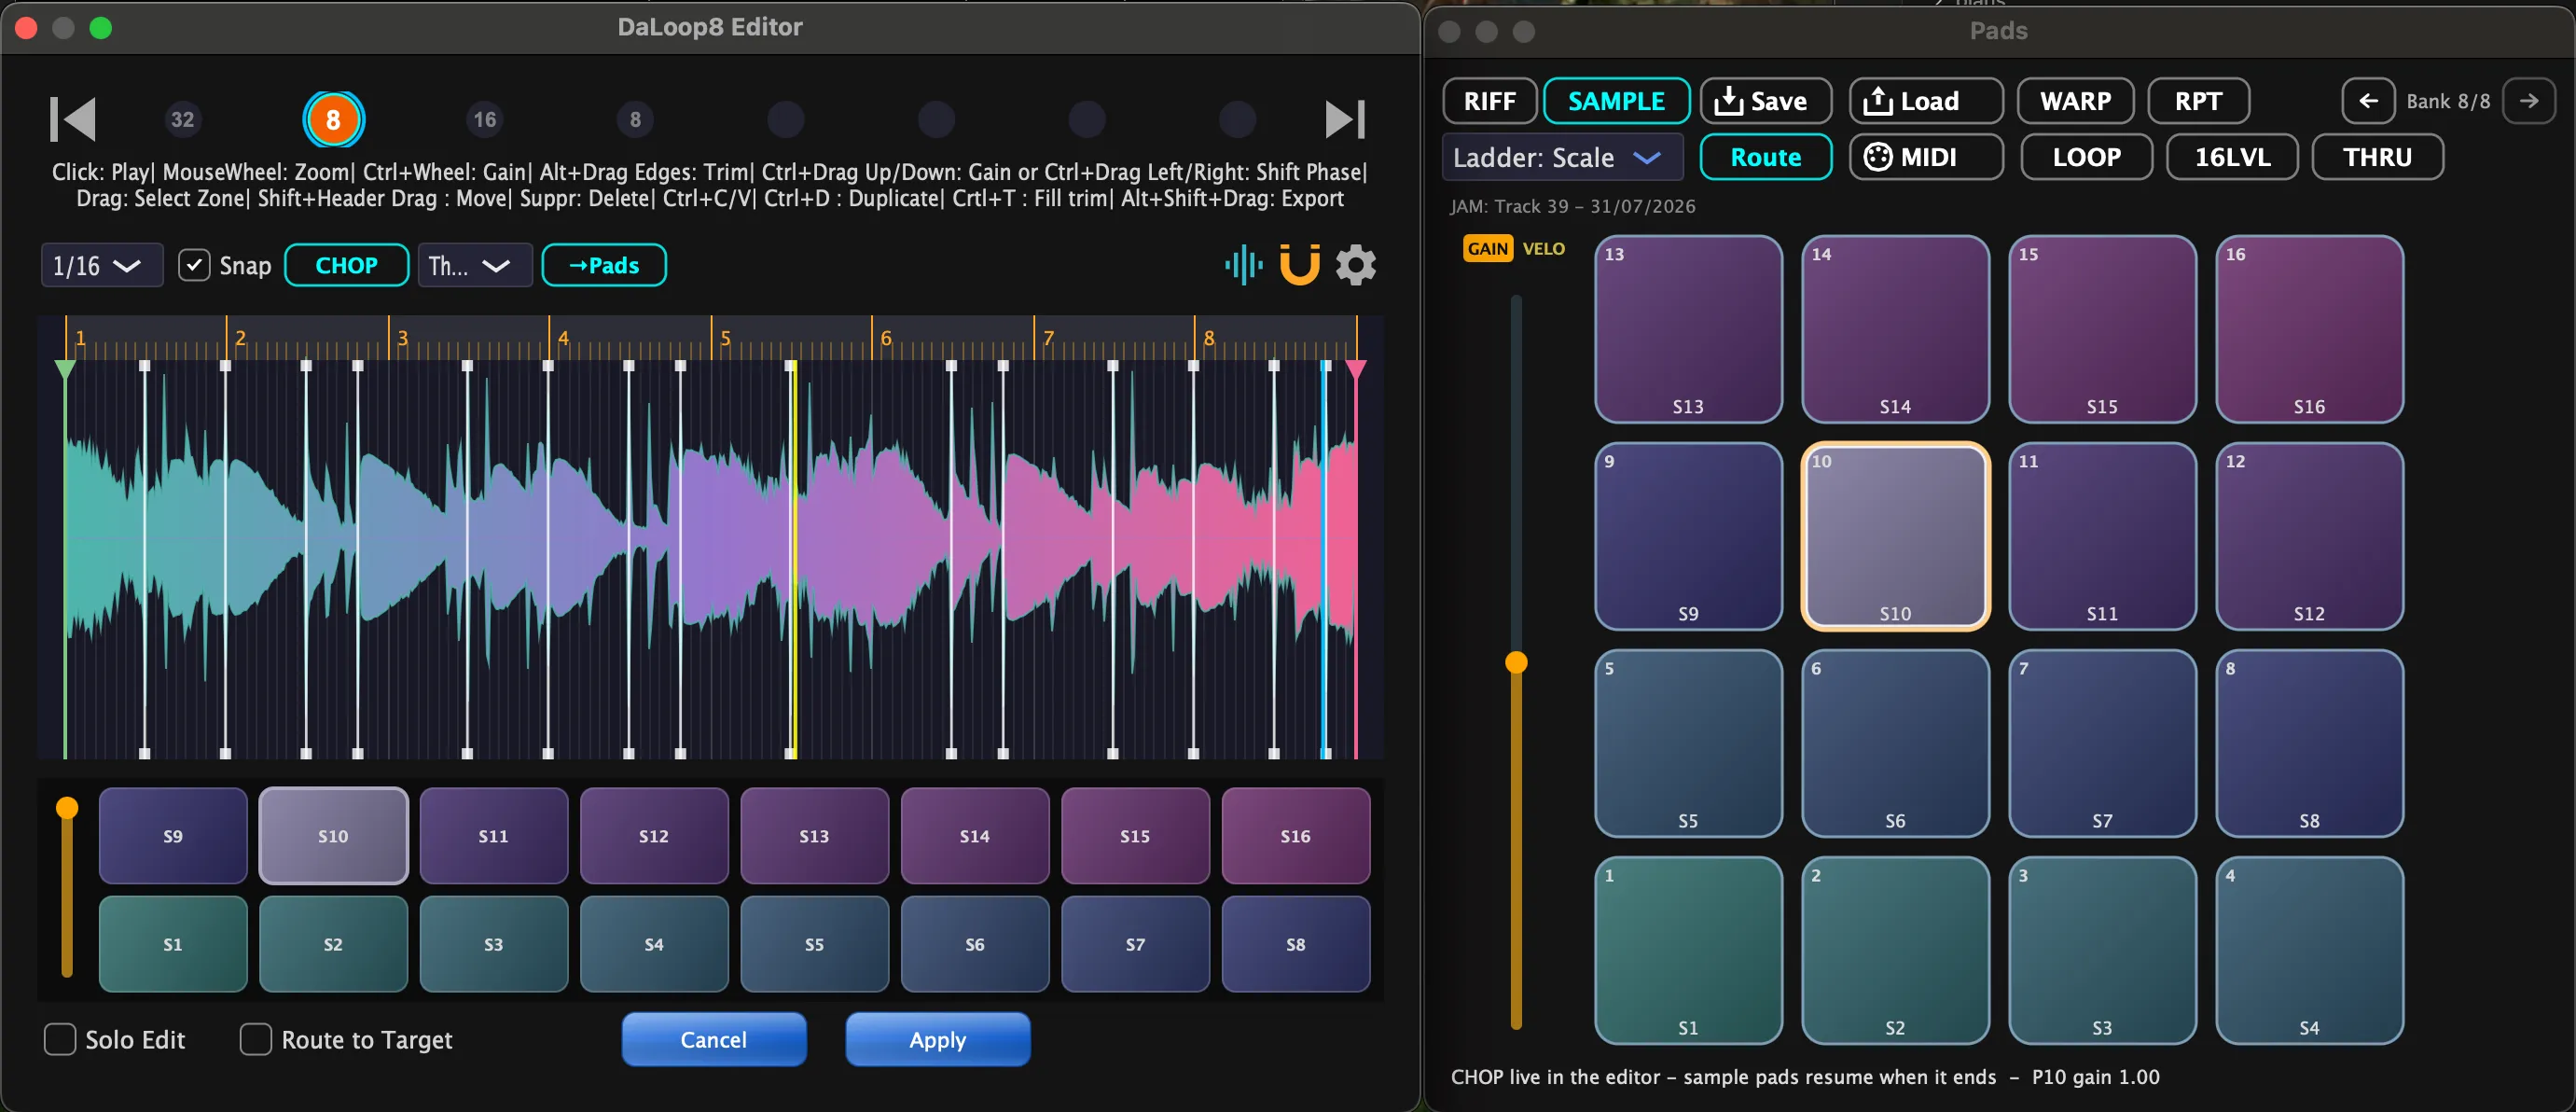Trigger slice S1 in the editor
This screenshot has height=1112, width=2576.
pyautogui.click(x=173, y=944)
